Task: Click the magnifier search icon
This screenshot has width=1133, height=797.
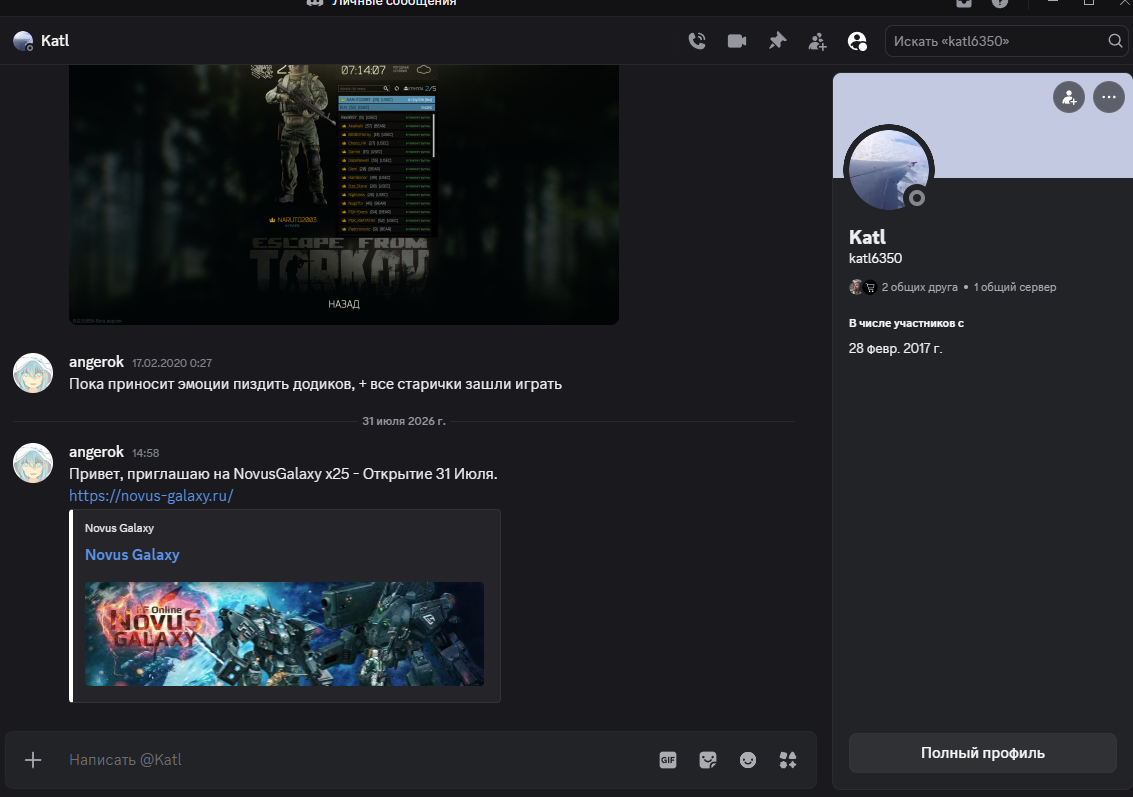Action: coord(1115,41)
